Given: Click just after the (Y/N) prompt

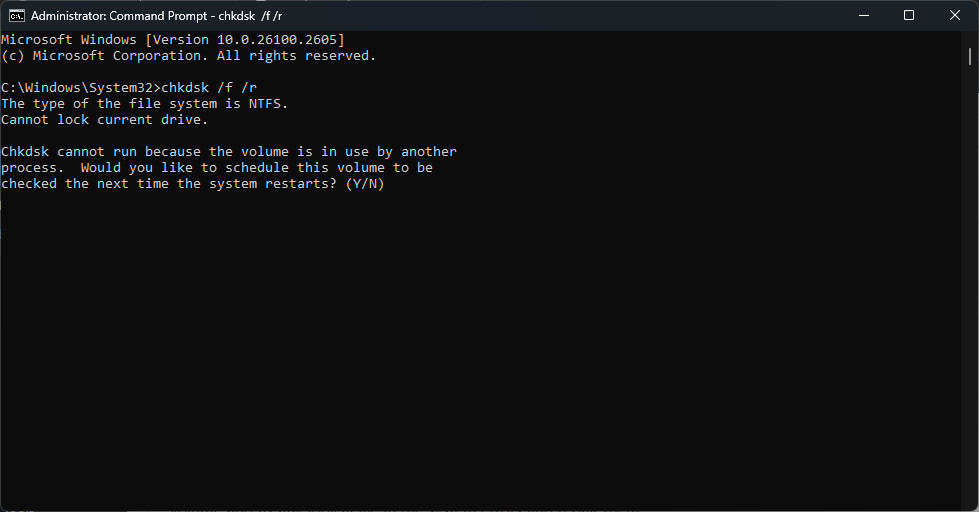Looking at the screenshot, I should [393, 183].
